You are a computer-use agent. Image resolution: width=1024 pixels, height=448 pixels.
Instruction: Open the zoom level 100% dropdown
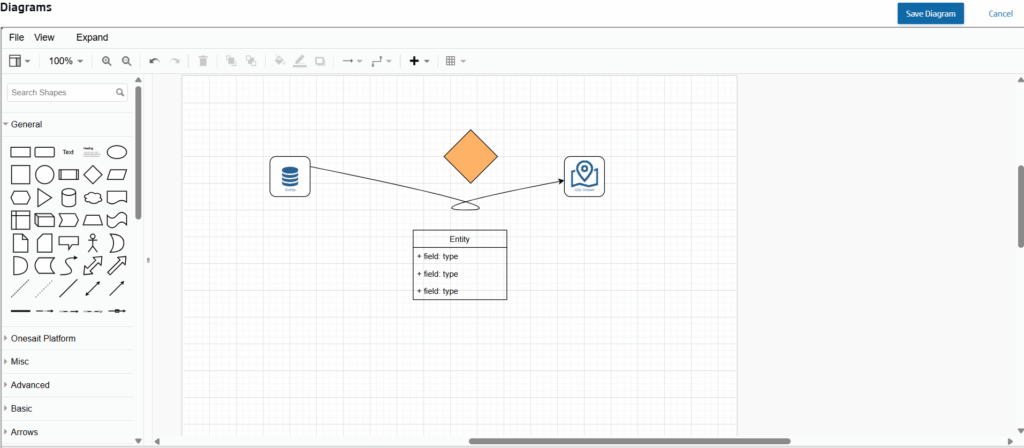[66, 61]
